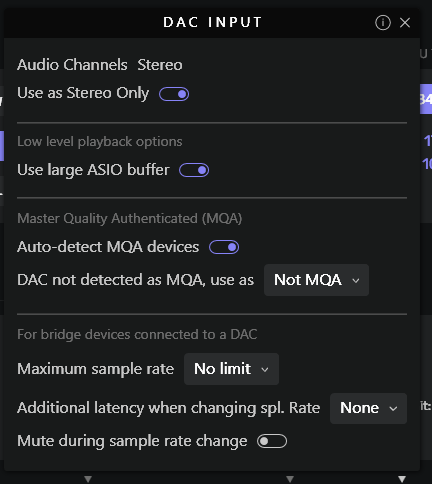
Task: Enable Mute during sample rate change
Action: coord(272,441)
